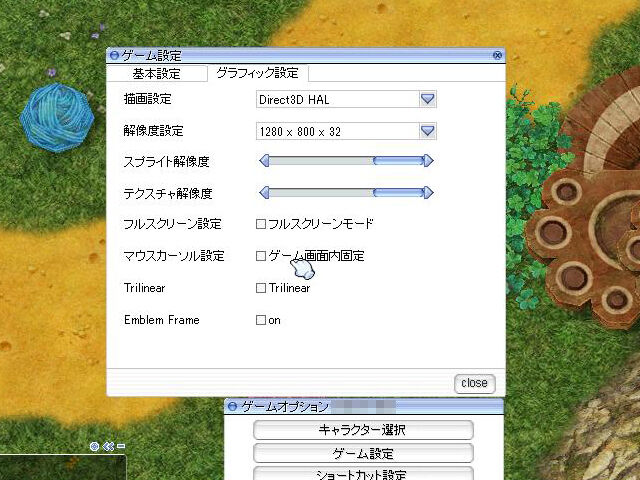Toggle the ゲーム画面内固定 checkbox
640x480 pixels.
pyautogui.click(x=261, y=256)
